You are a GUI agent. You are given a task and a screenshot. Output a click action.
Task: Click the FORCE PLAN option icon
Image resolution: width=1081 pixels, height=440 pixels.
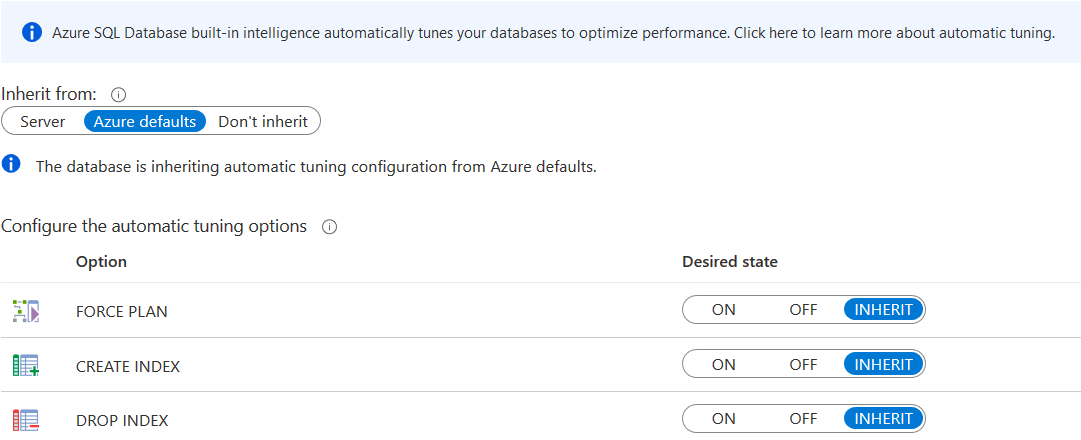coord(26,311)
